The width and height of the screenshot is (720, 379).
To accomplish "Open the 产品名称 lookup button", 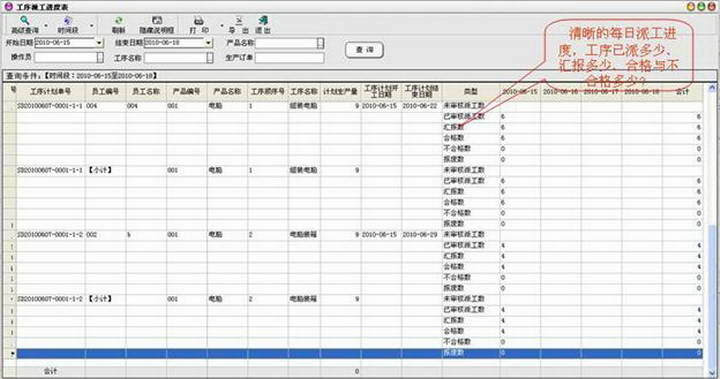I will (x=321, y=43).
